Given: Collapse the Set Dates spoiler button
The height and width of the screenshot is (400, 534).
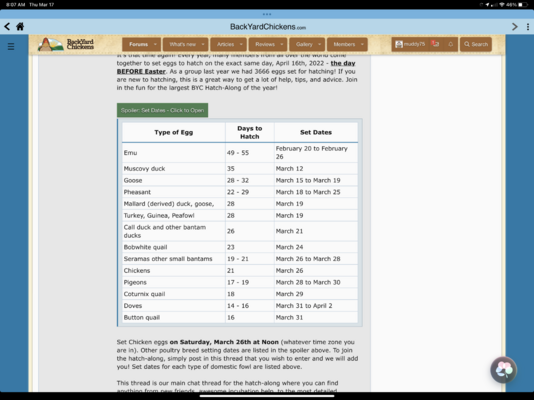Looking at the screenshot, I should tap(162, 110).
